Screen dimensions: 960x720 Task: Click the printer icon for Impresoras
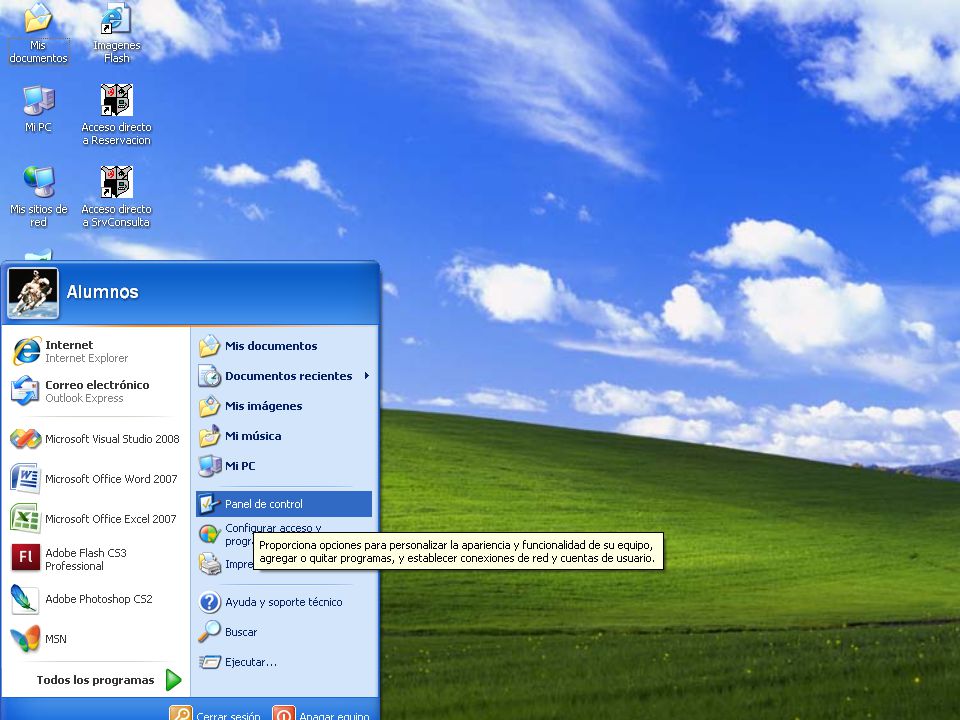(209, 564)
